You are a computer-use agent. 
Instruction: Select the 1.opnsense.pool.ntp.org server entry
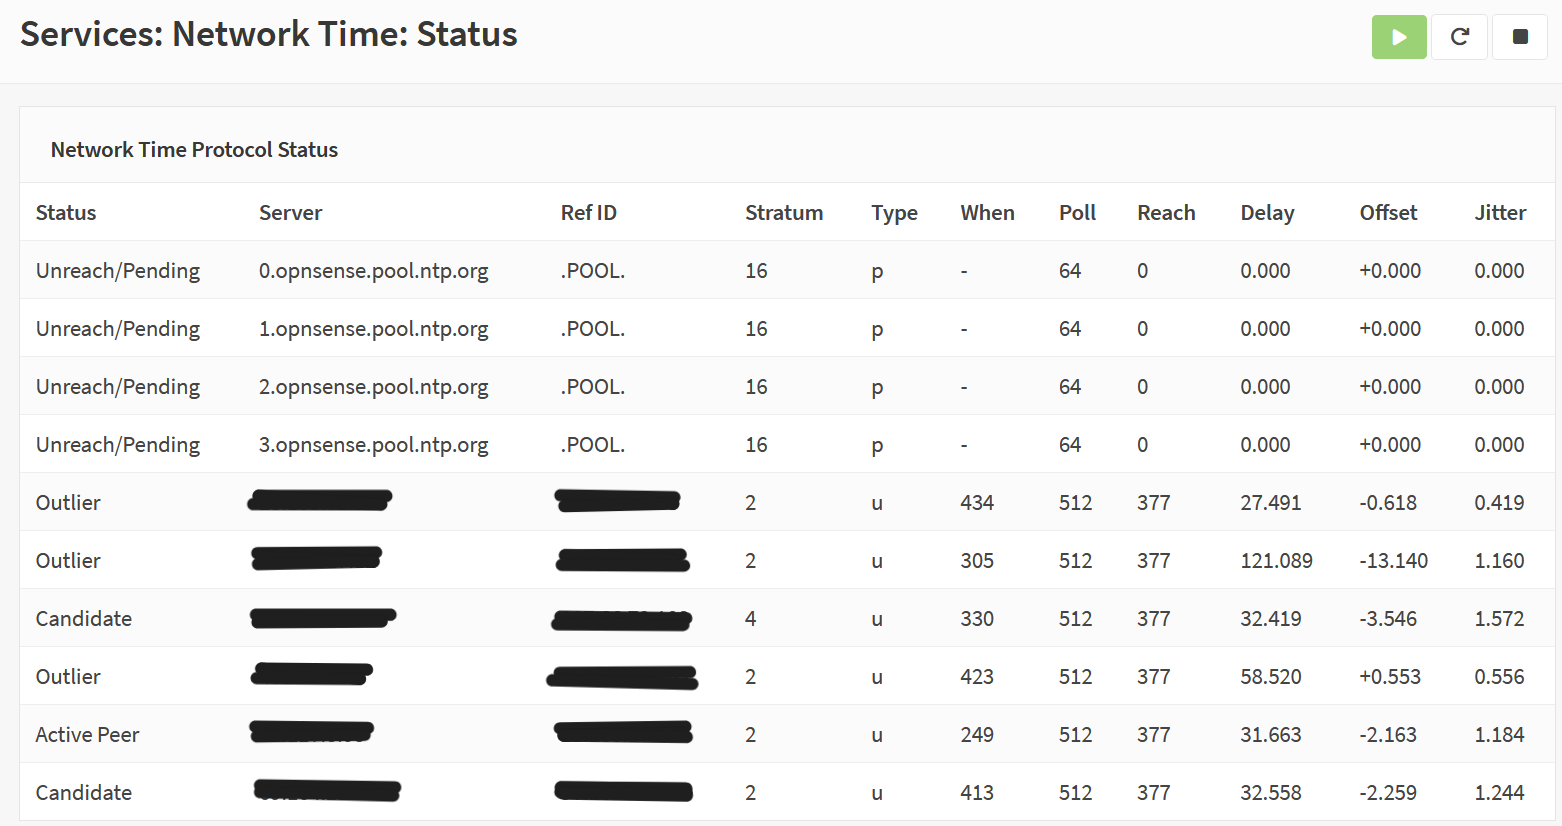point(373,329)
